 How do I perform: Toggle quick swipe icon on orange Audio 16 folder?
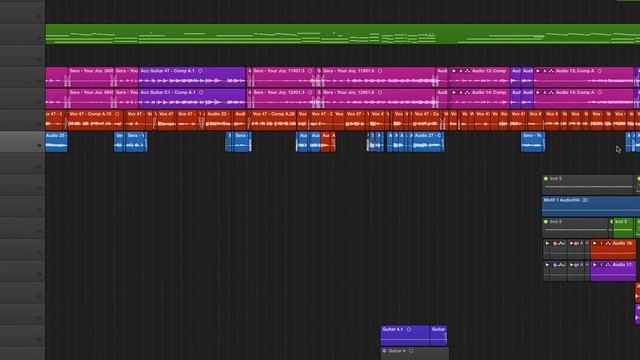click(x=608, y=244)
